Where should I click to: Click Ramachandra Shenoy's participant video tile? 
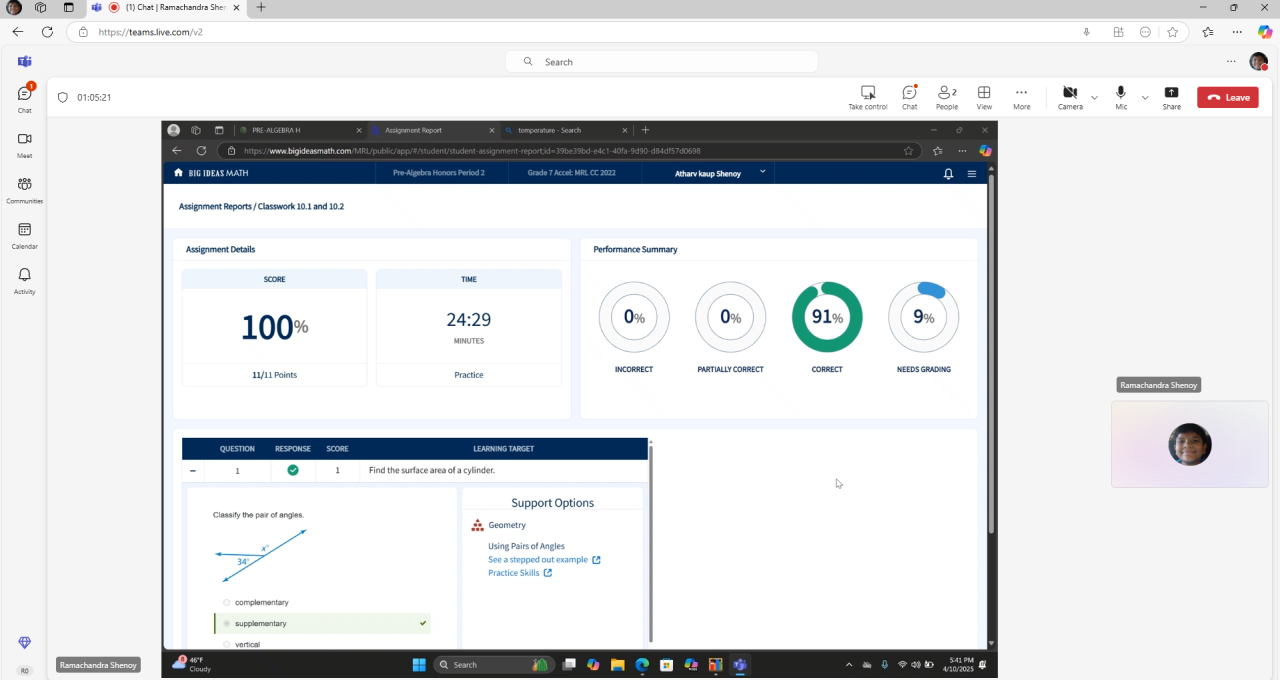point(1189,444)
